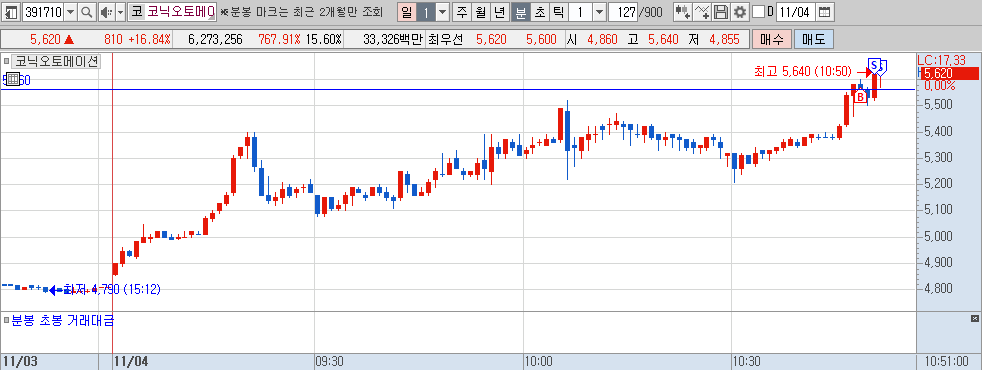Viewport: 982px width, 370px height.
Task: Click the 매수 buy button
Action: coord(772,39)
